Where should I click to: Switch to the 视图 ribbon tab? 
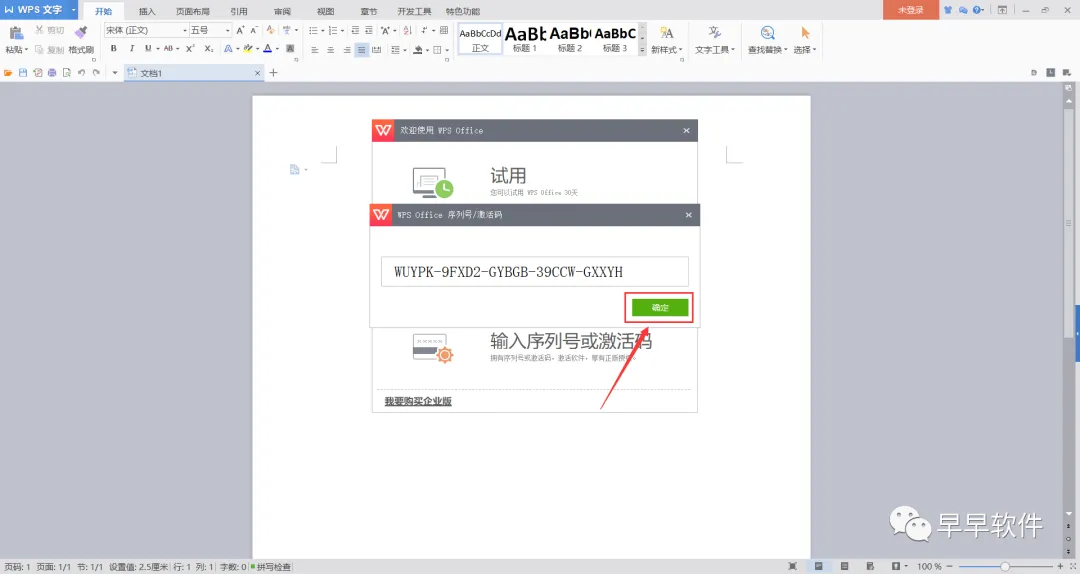[325, 11]
